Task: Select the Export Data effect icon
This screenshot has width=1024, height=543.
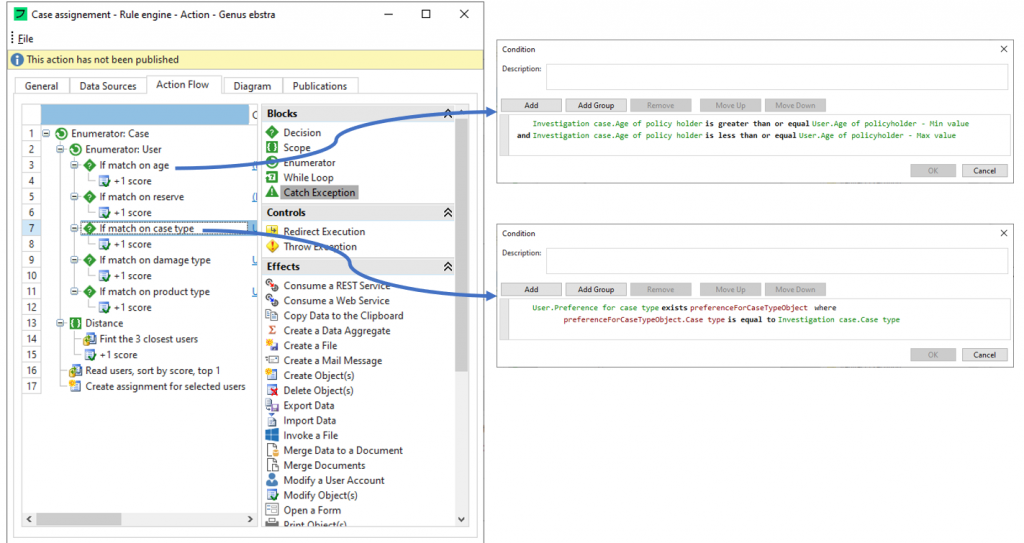Action: click(x=272, y=406)
